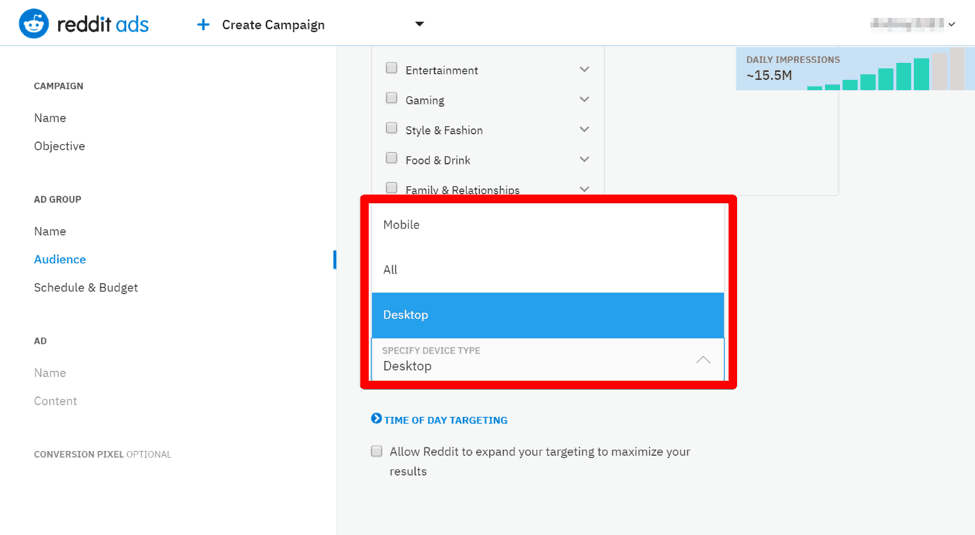
Task: Click the Reddit alien logo icon
Action: pos(34,24)
